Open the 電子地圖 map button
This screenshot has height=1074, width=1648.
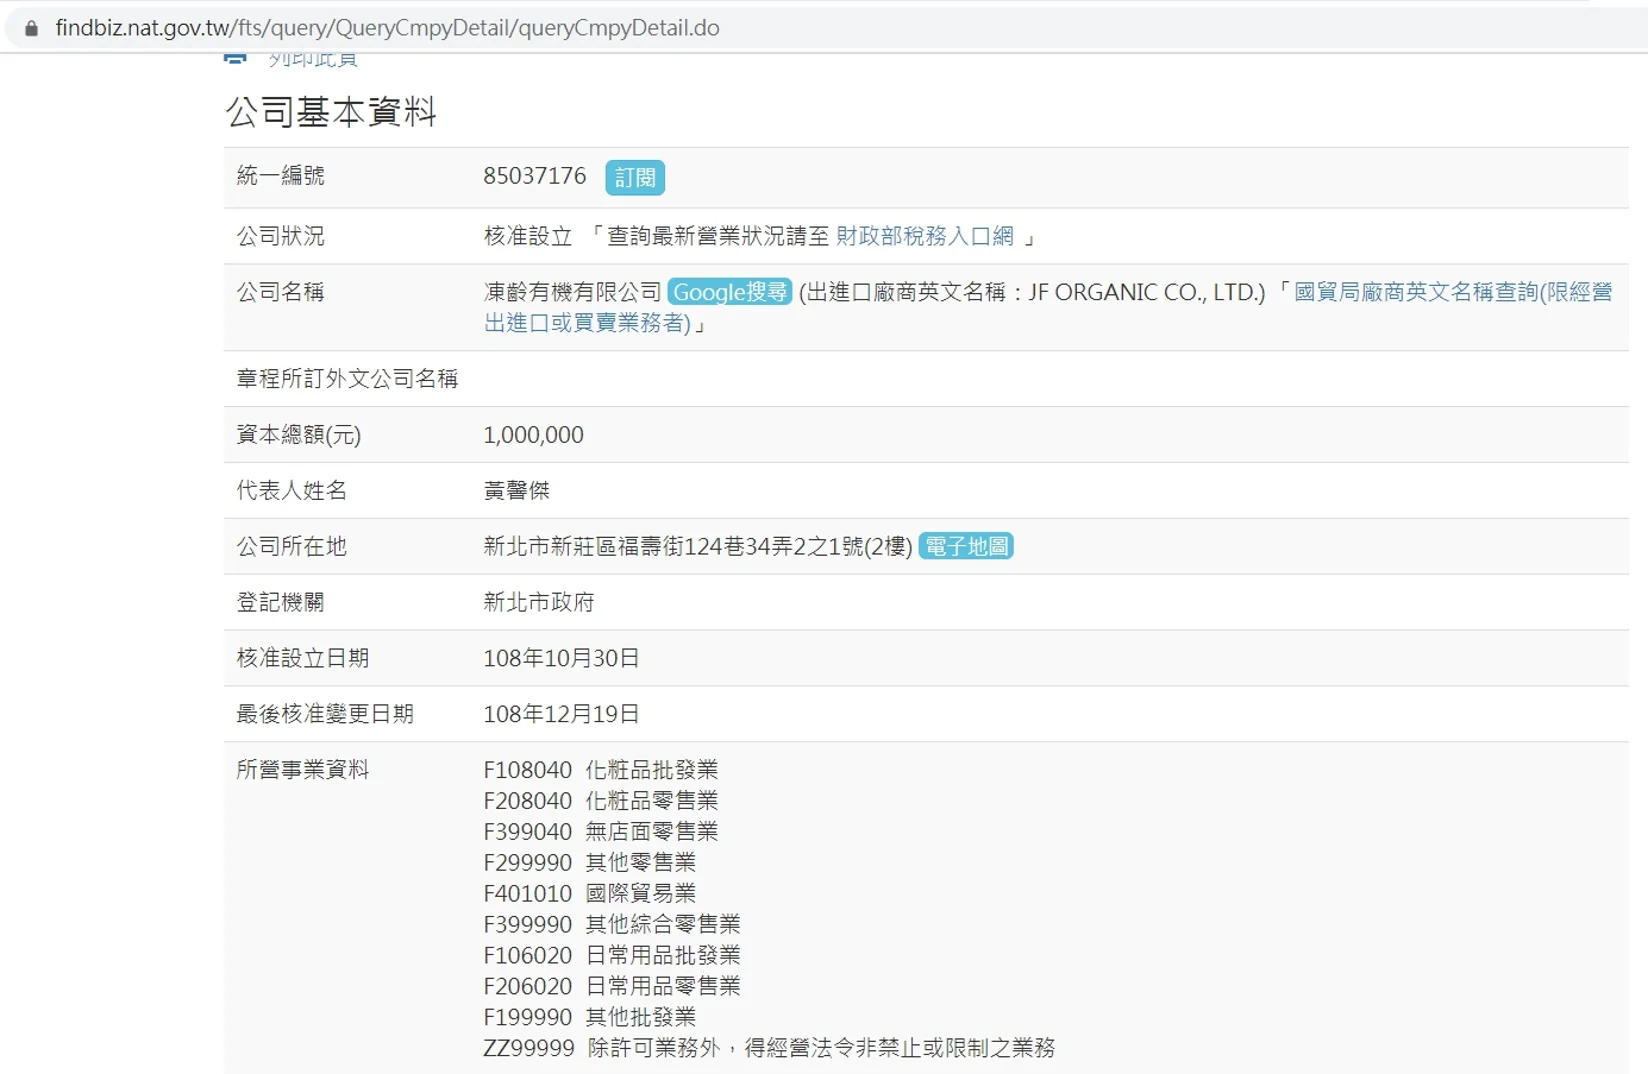pyautogui.click(x=965, y=546)
